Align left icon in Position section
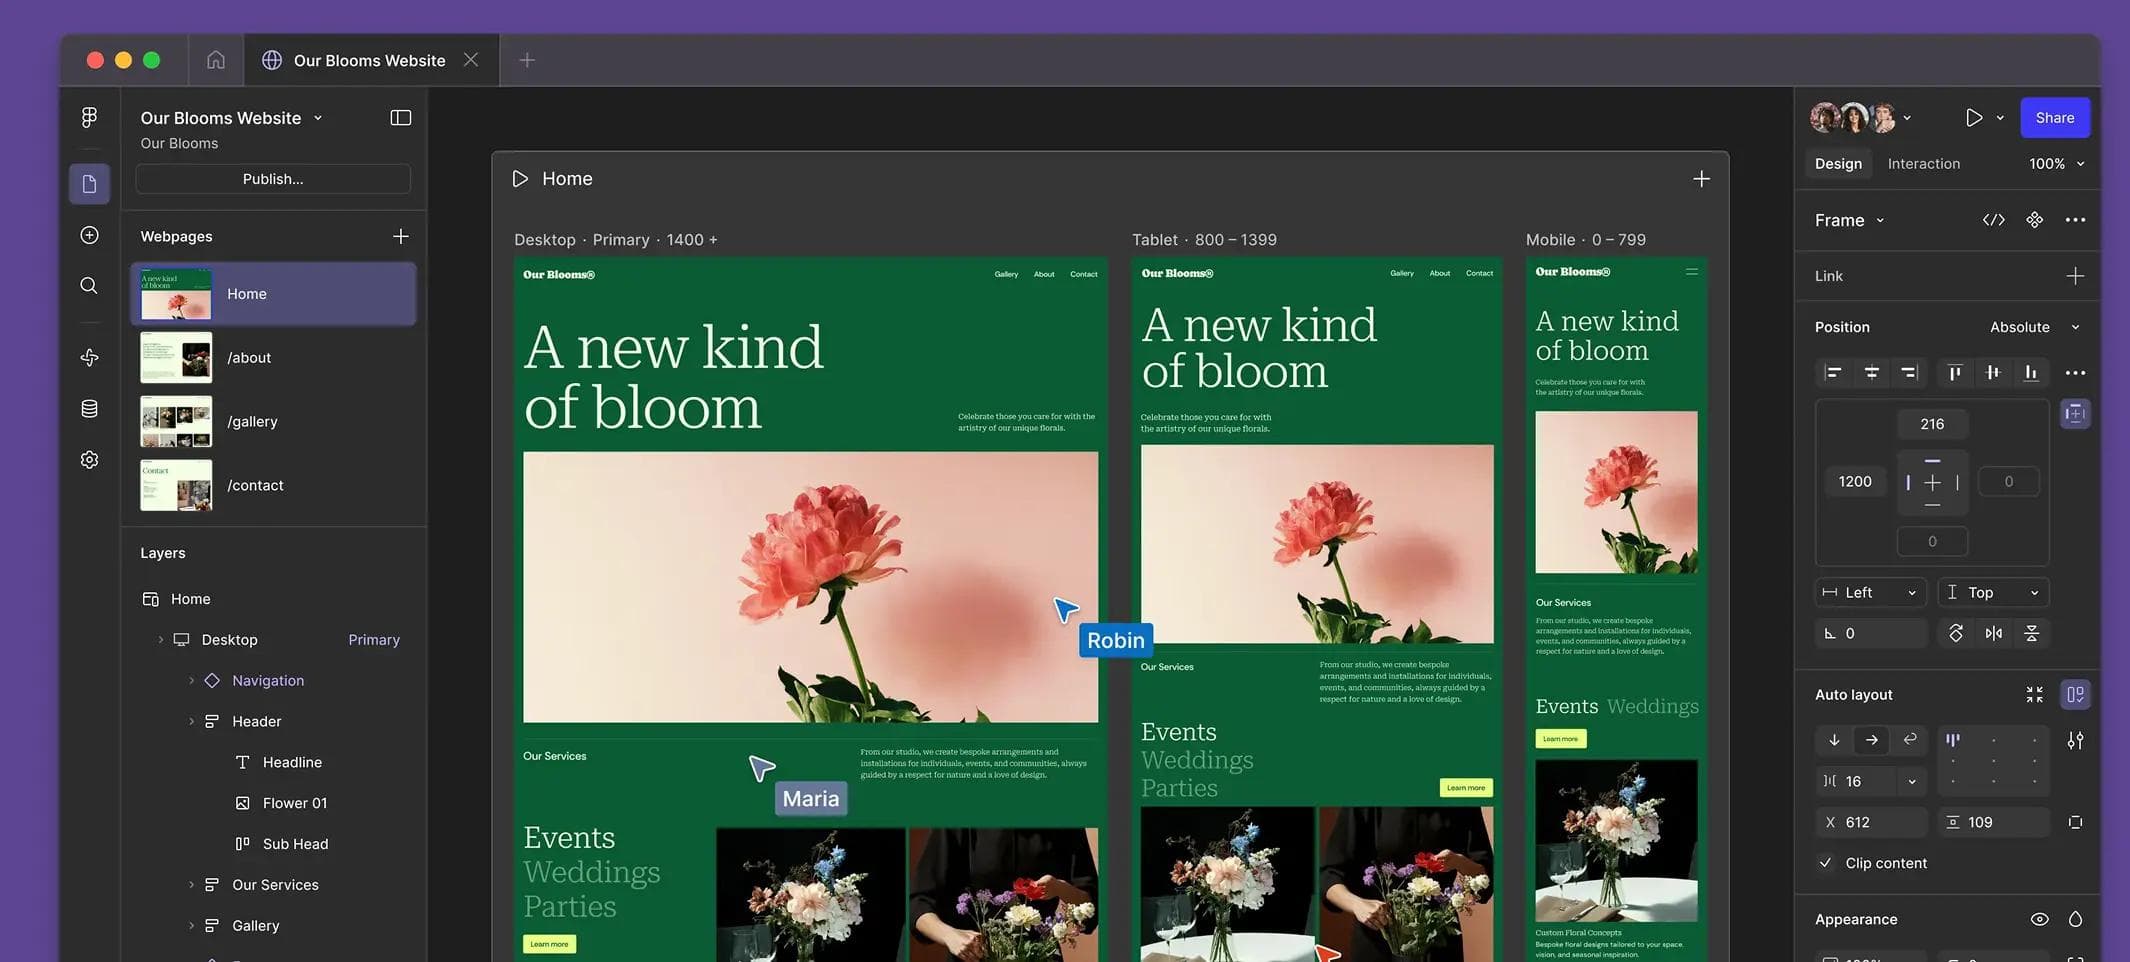The image size is (2130, 962). [x=1833, y=373]
